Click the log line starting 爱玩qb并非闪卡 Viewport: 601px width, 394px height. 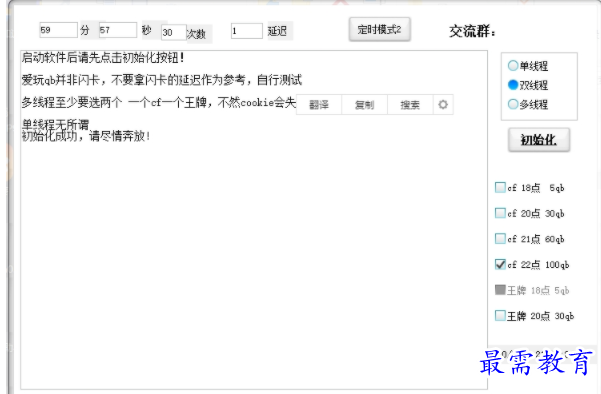162,80
